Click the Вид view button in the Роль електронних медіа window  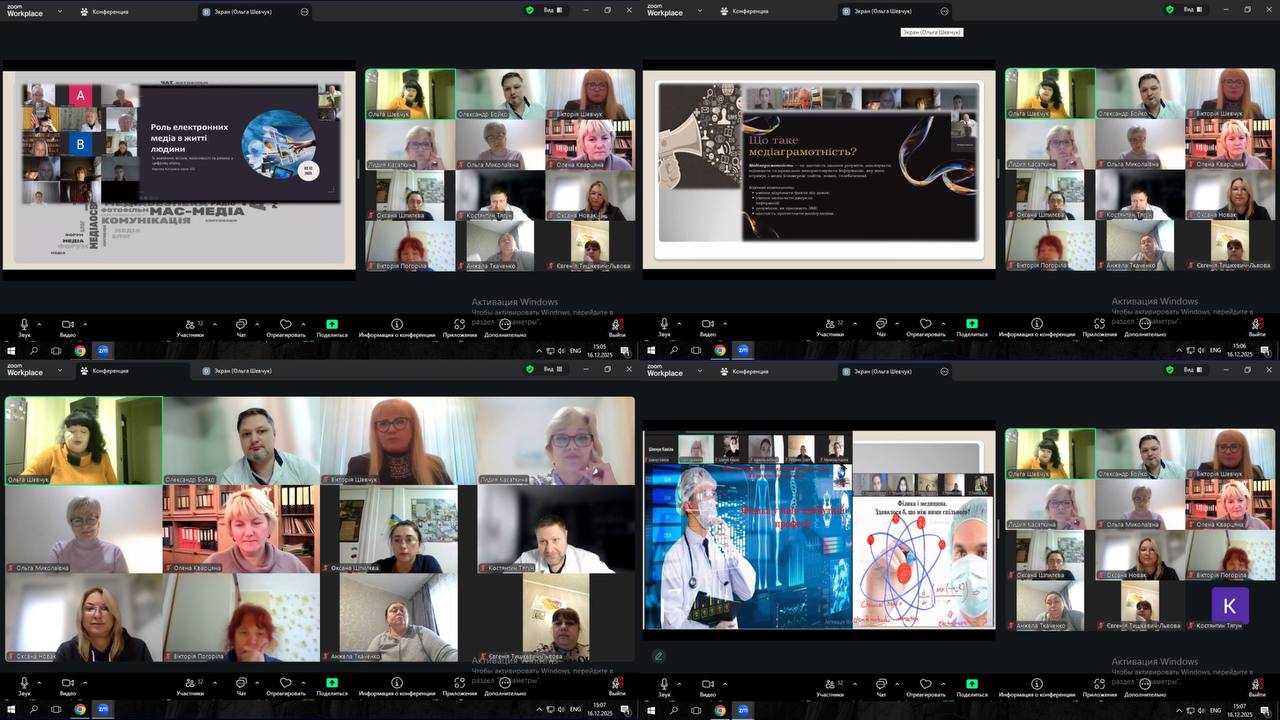(x=549, y=10)
